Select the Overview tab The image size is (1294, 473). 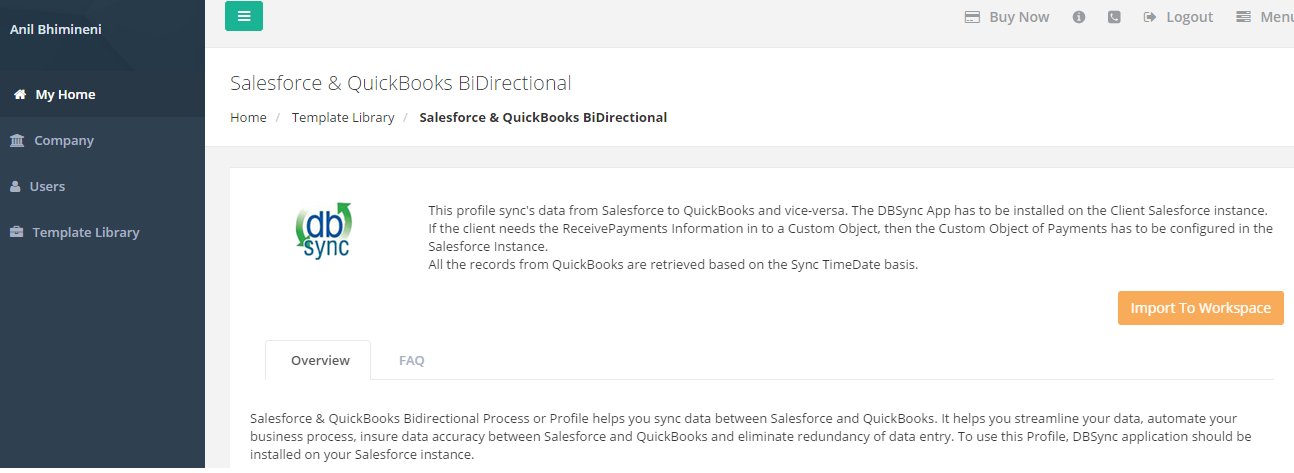coord(320,360)
